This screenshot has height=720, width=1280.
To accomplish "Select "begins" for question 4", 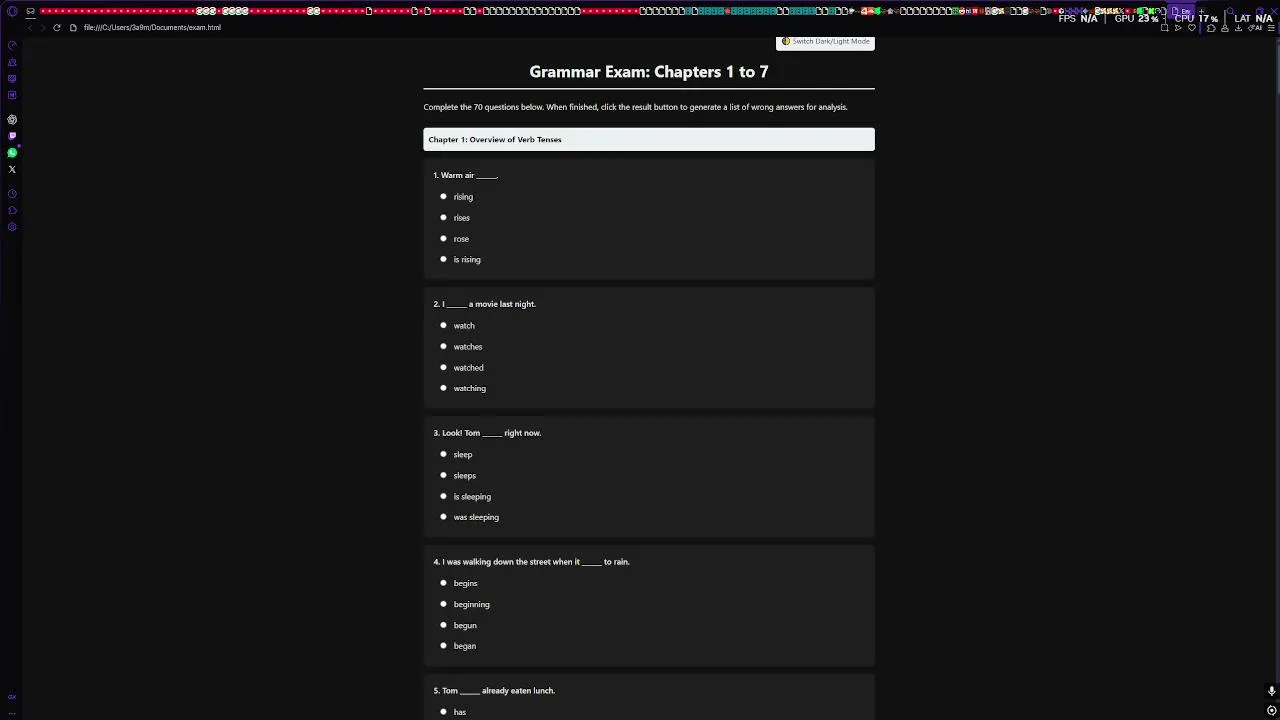I will [x=443, y=583].
